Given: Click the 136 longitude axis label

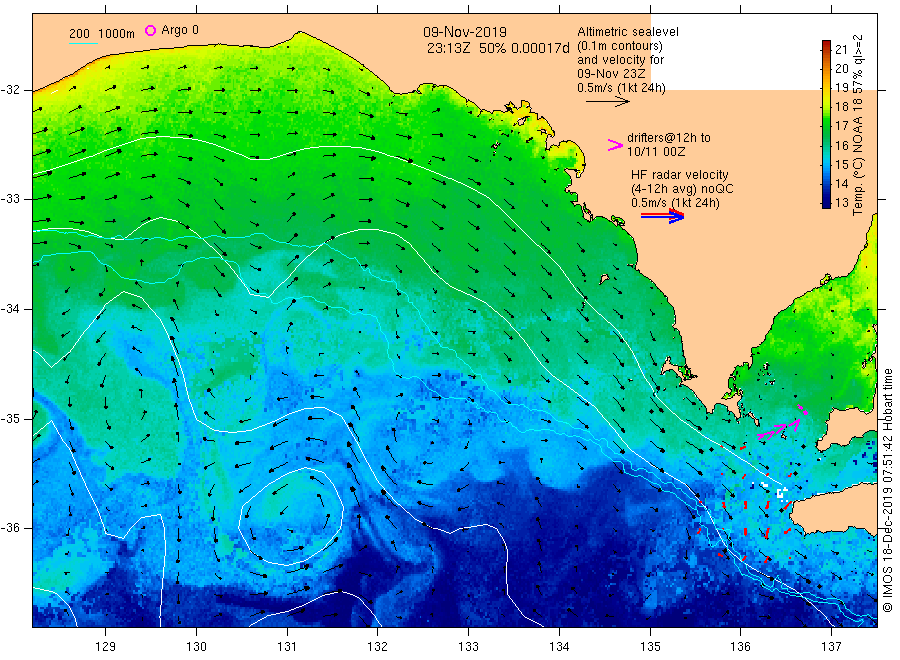Looking at the screenshot, I should coord(740,647).
